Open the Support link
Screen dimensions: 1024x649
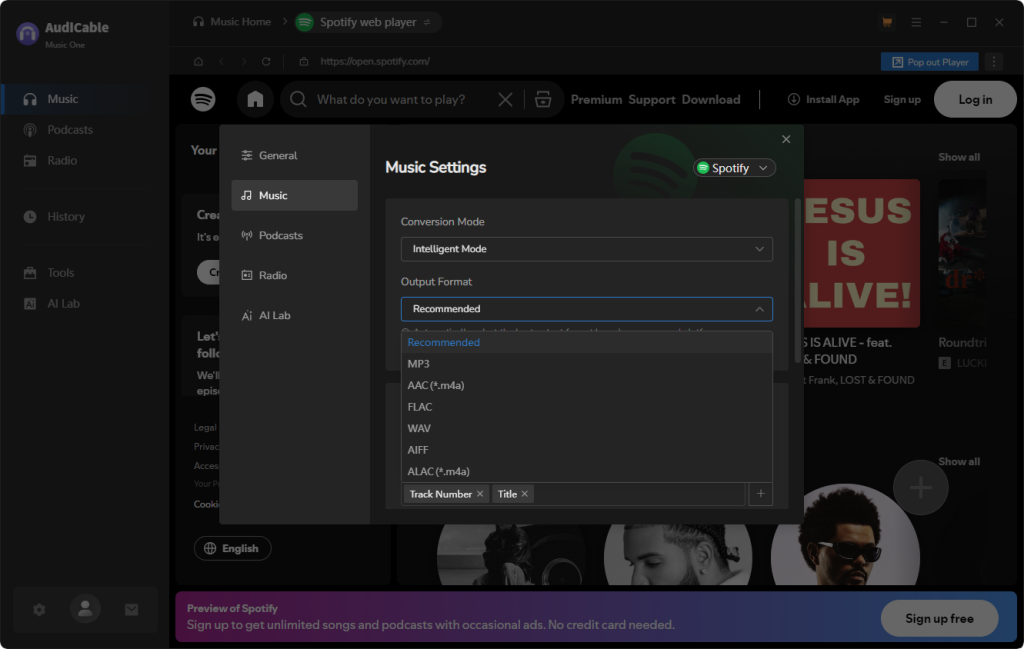pos(651,99)
